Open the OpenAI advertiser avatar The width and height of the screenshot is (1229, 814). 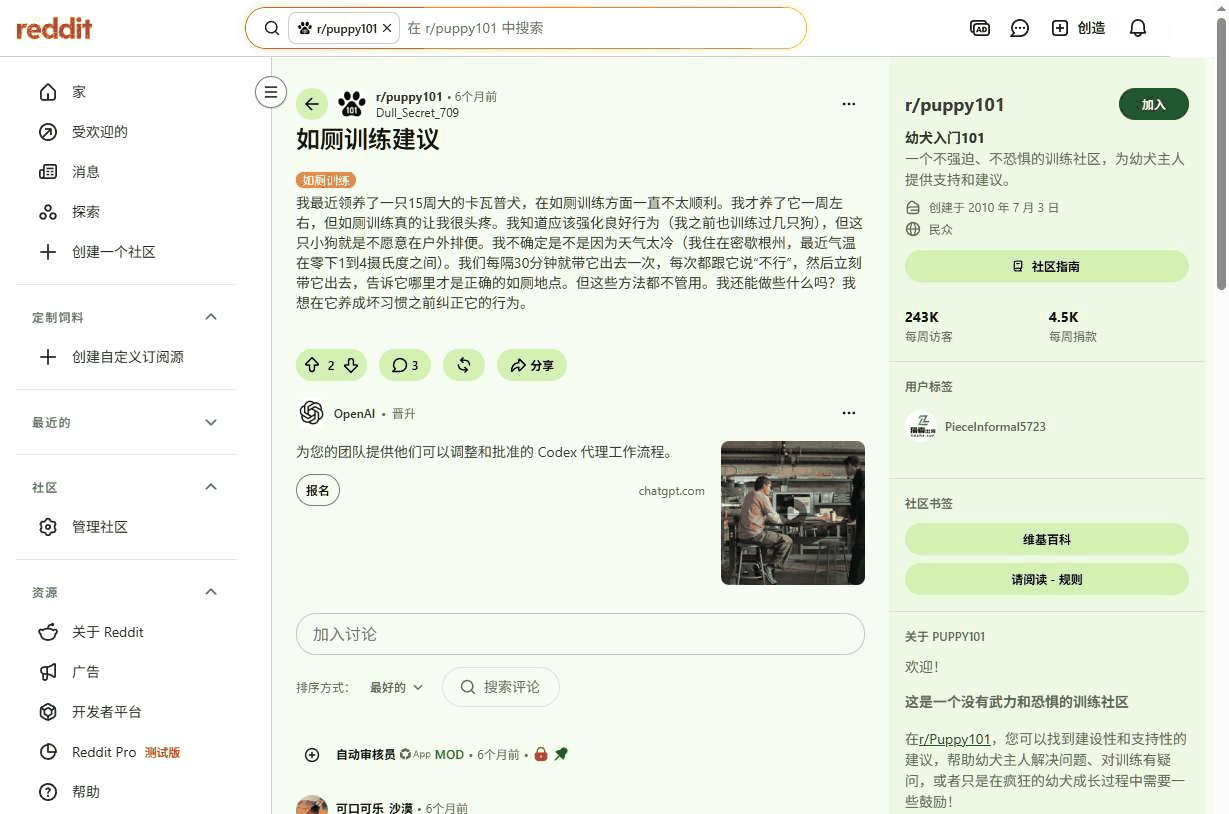(x=311, y=413)
